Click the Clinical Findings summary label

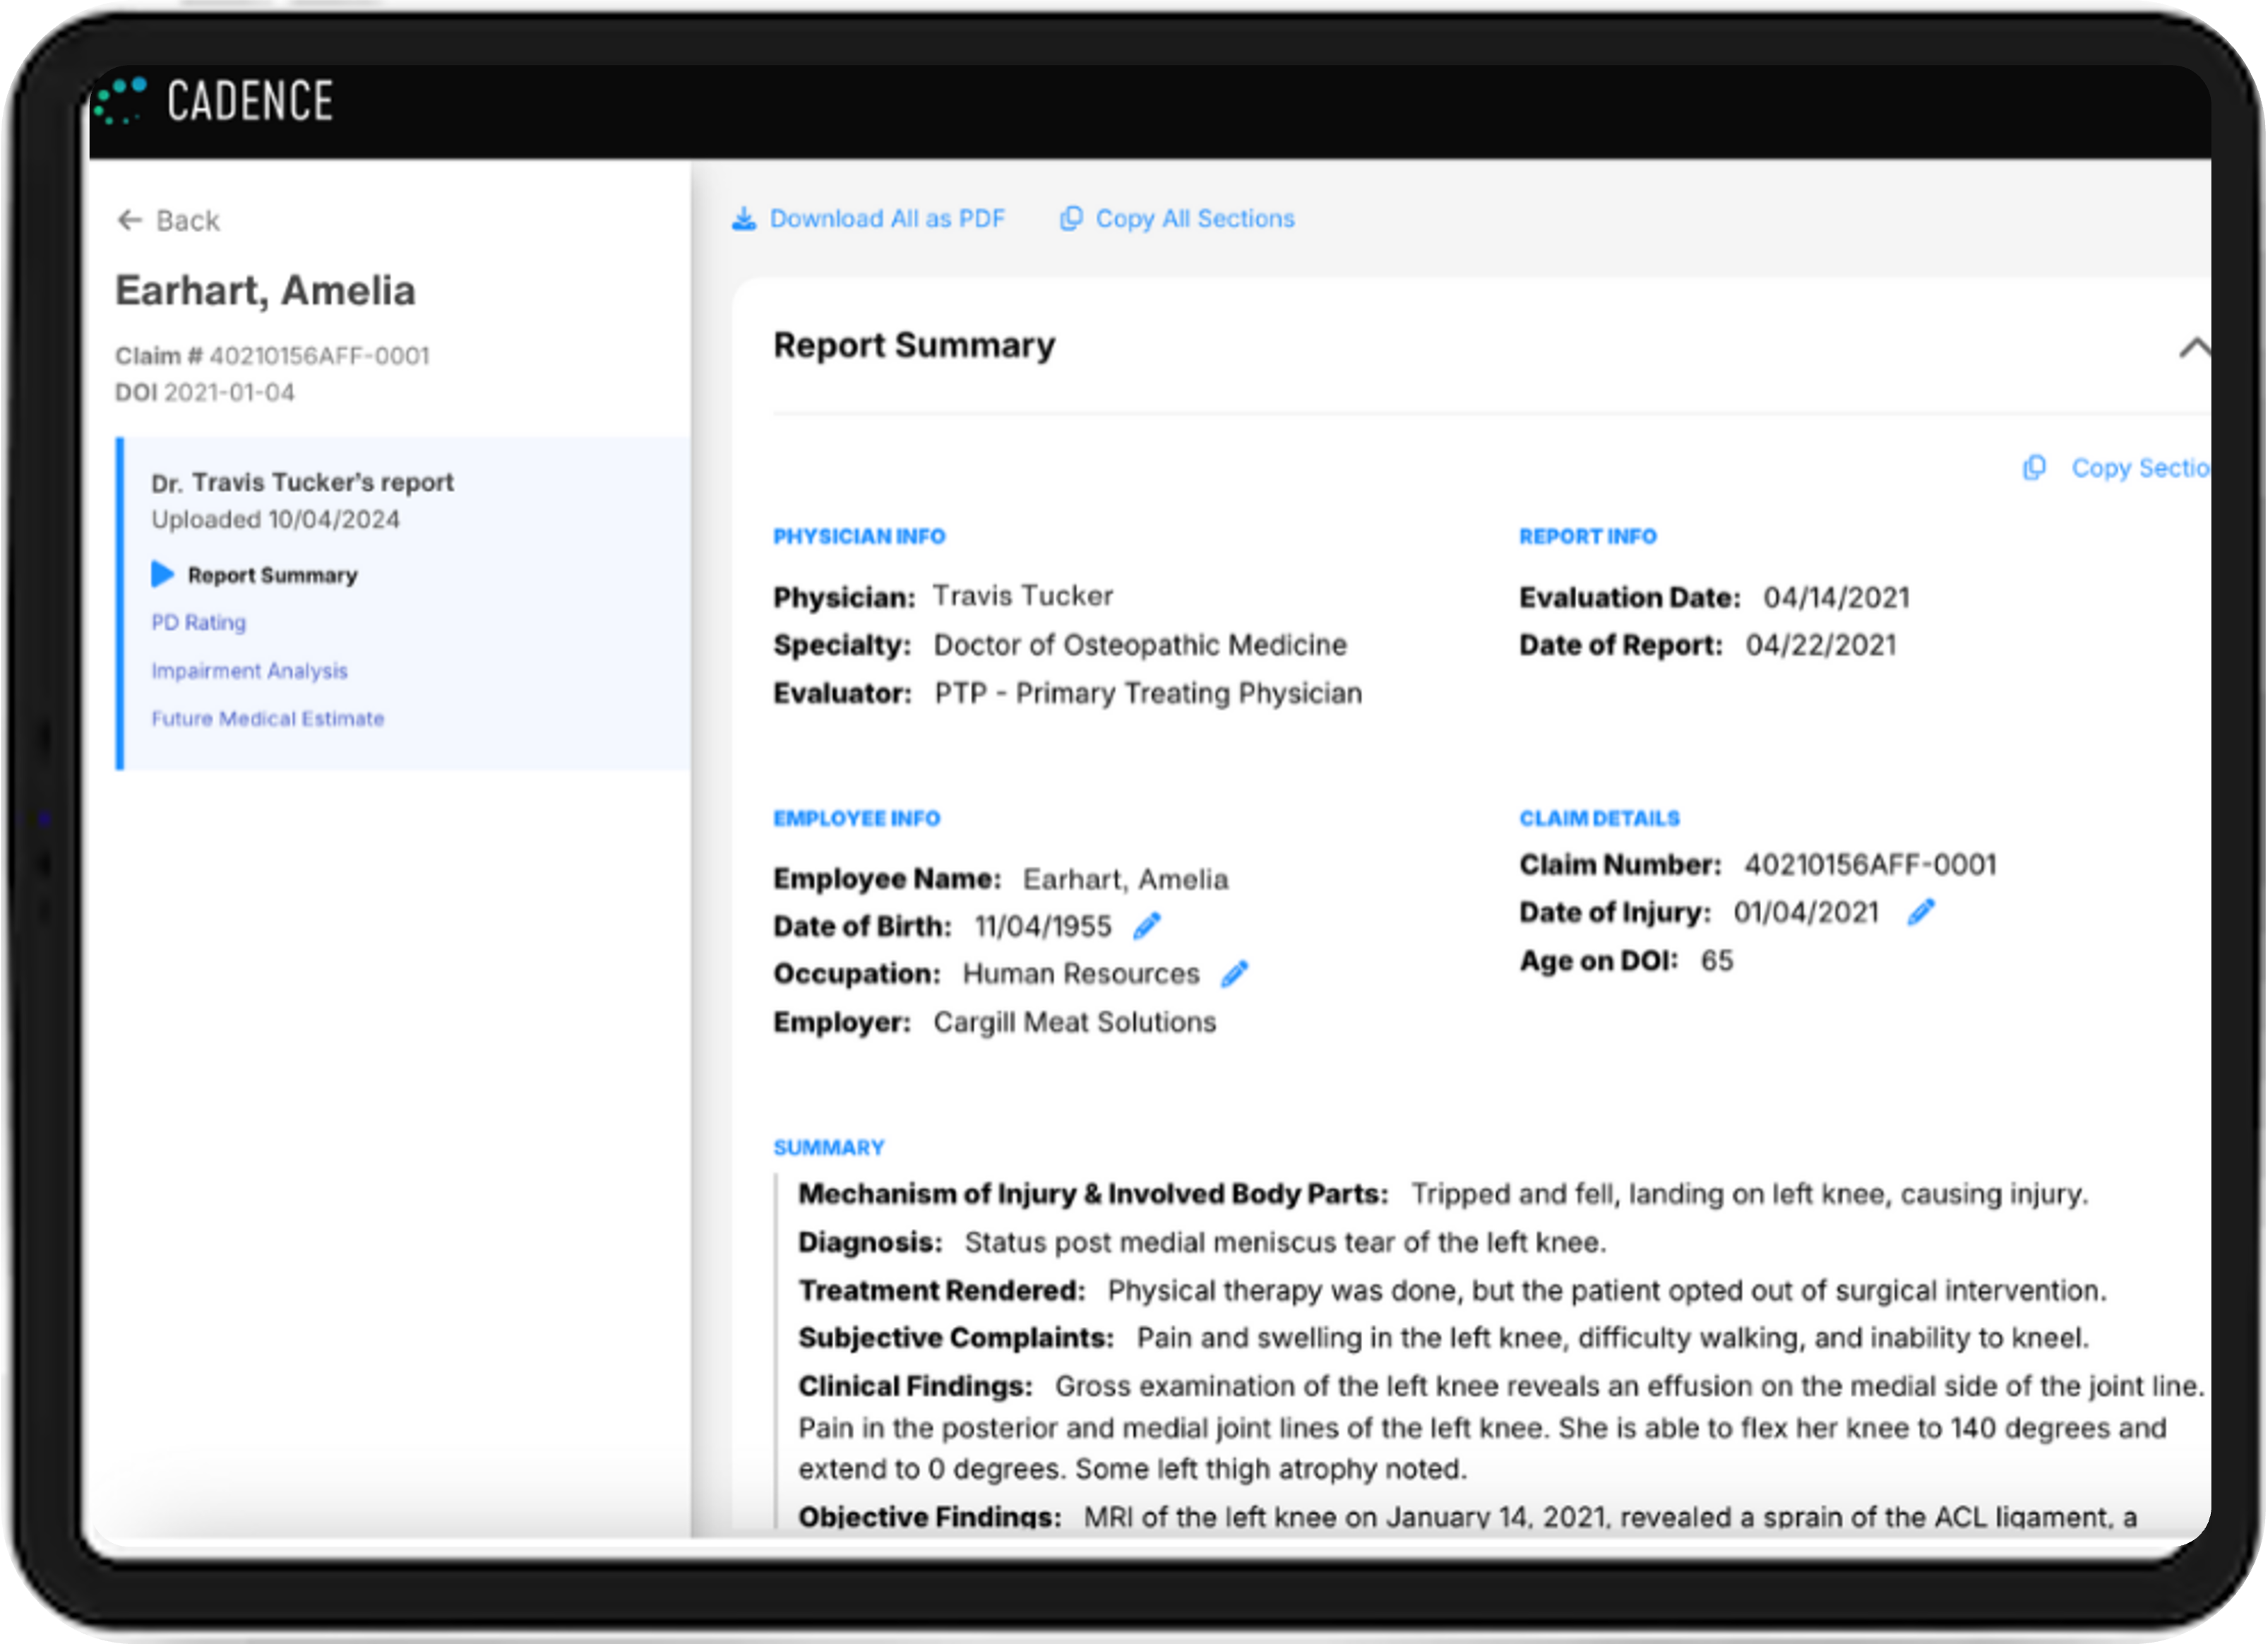point(915,1386)
